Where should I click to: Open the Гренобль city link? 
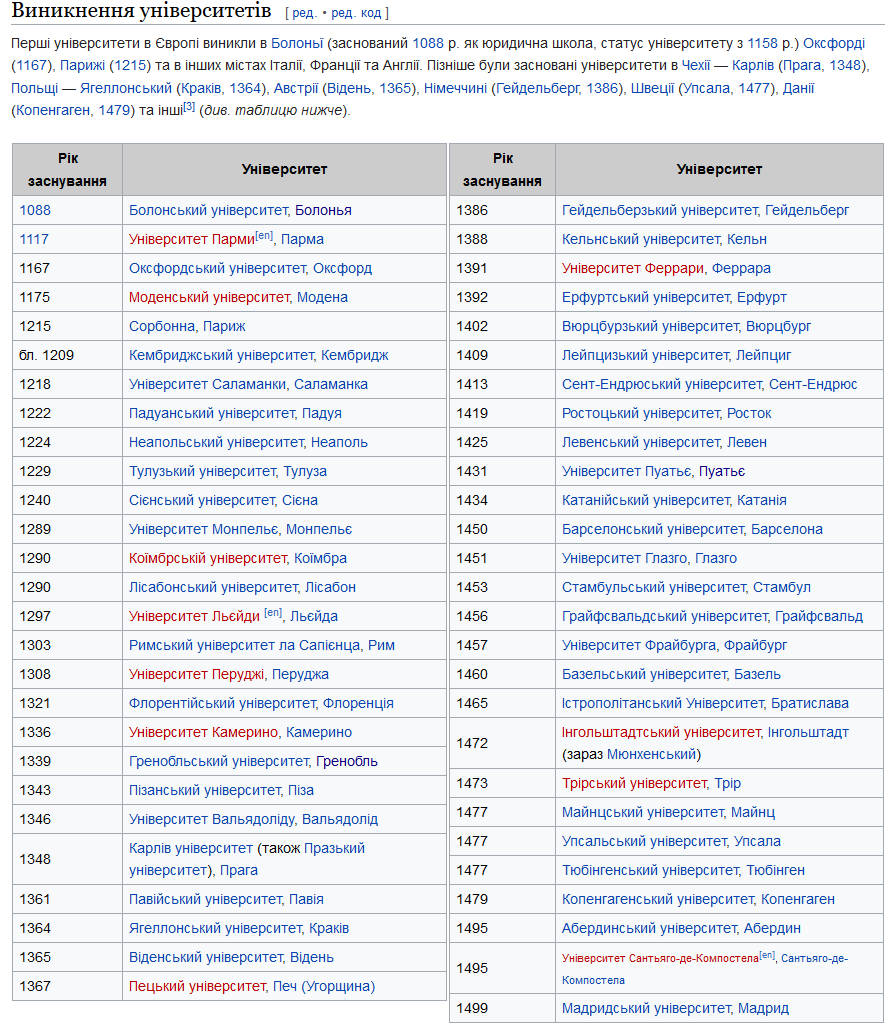pos(347,760)
